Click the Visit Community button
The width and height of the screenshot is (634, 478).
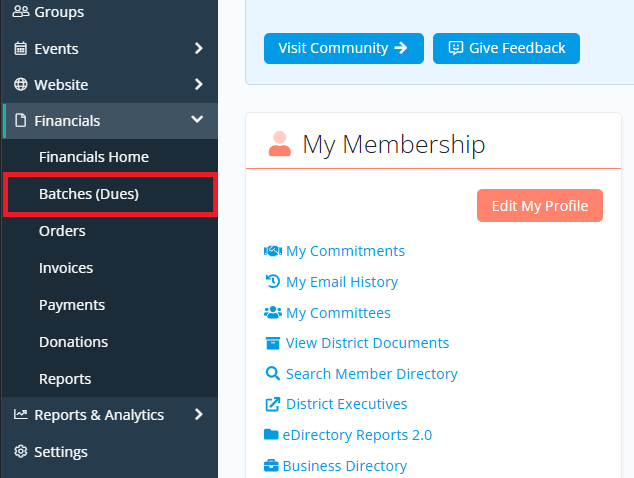tap(344, 48)
